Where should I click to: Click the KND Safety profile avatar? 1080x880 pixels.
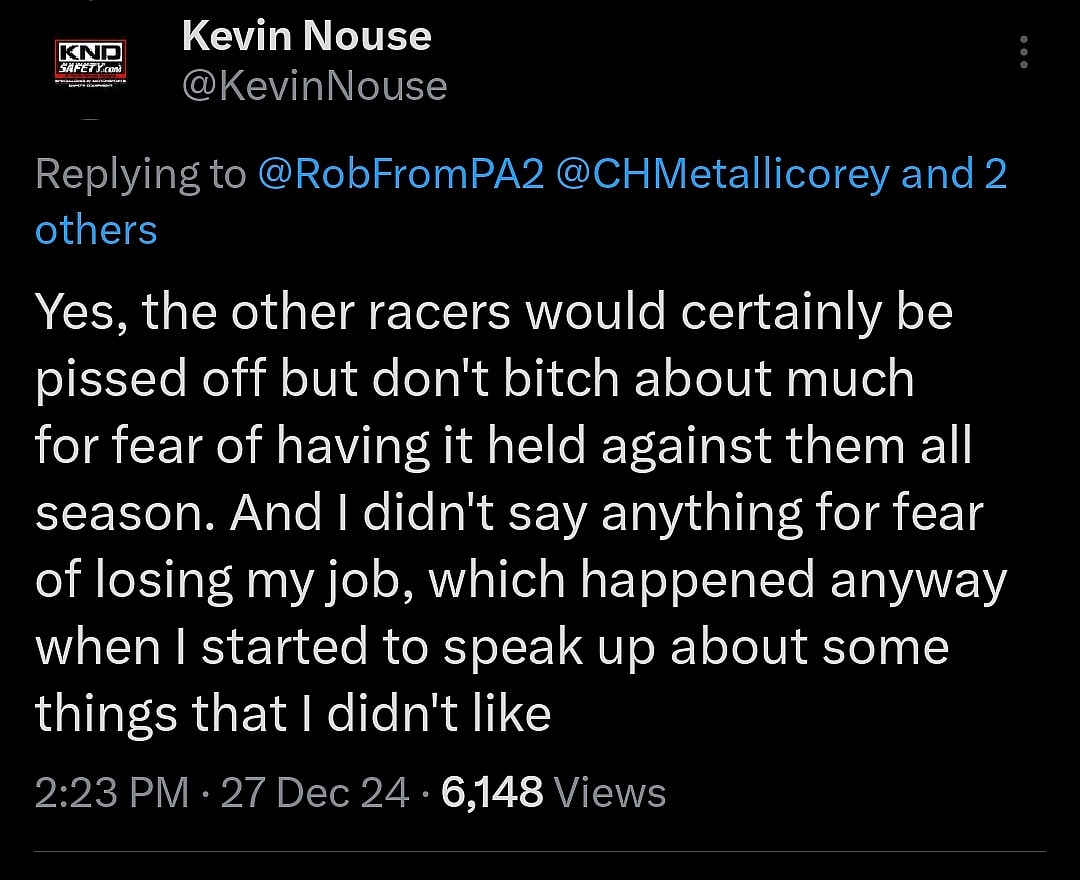click(x=89, y=65)
